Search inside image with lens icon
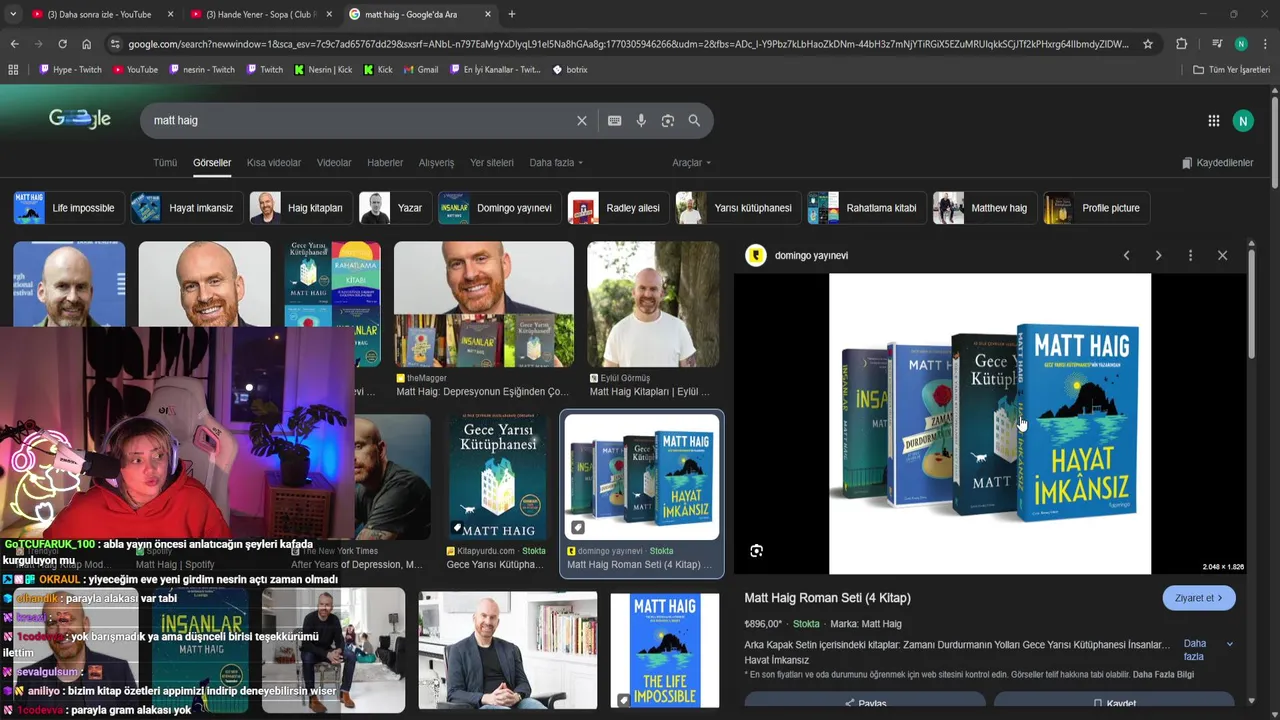Screen dimensions: 1280x720 click(x=756, y=551)
